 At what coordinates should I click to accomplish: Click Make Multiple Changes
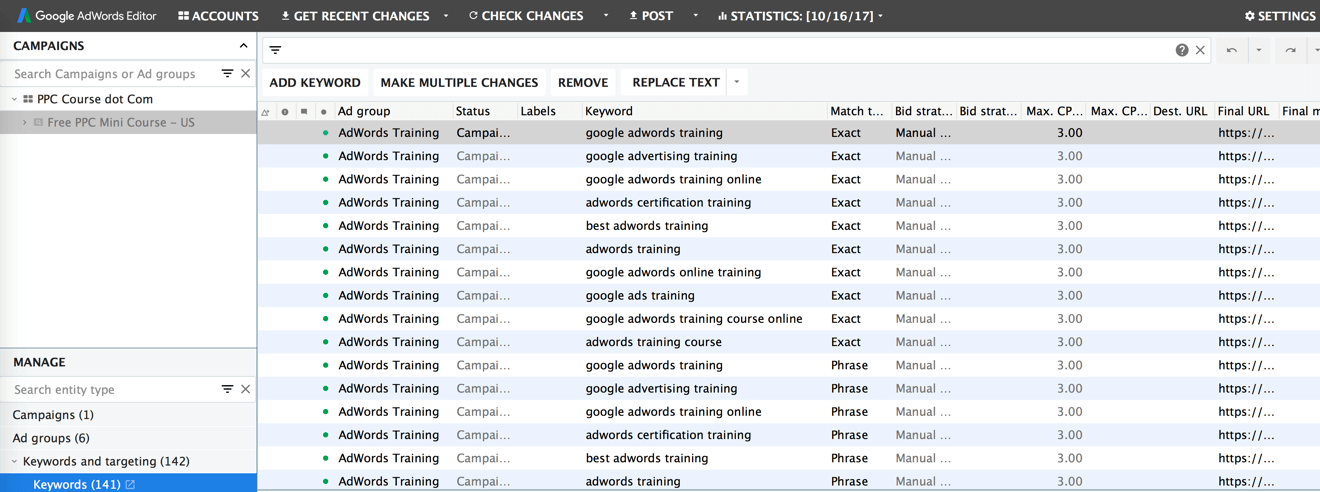pos(459,82)
